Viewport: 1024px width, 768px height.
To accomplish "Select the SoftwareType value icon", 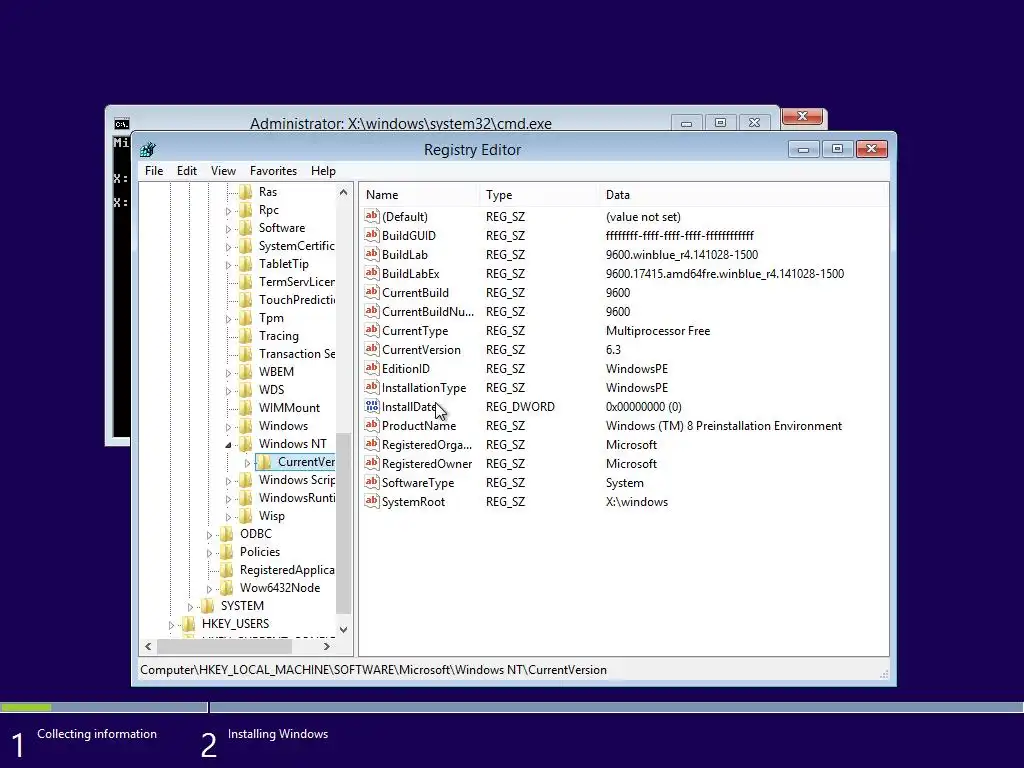I will [372, 482].
